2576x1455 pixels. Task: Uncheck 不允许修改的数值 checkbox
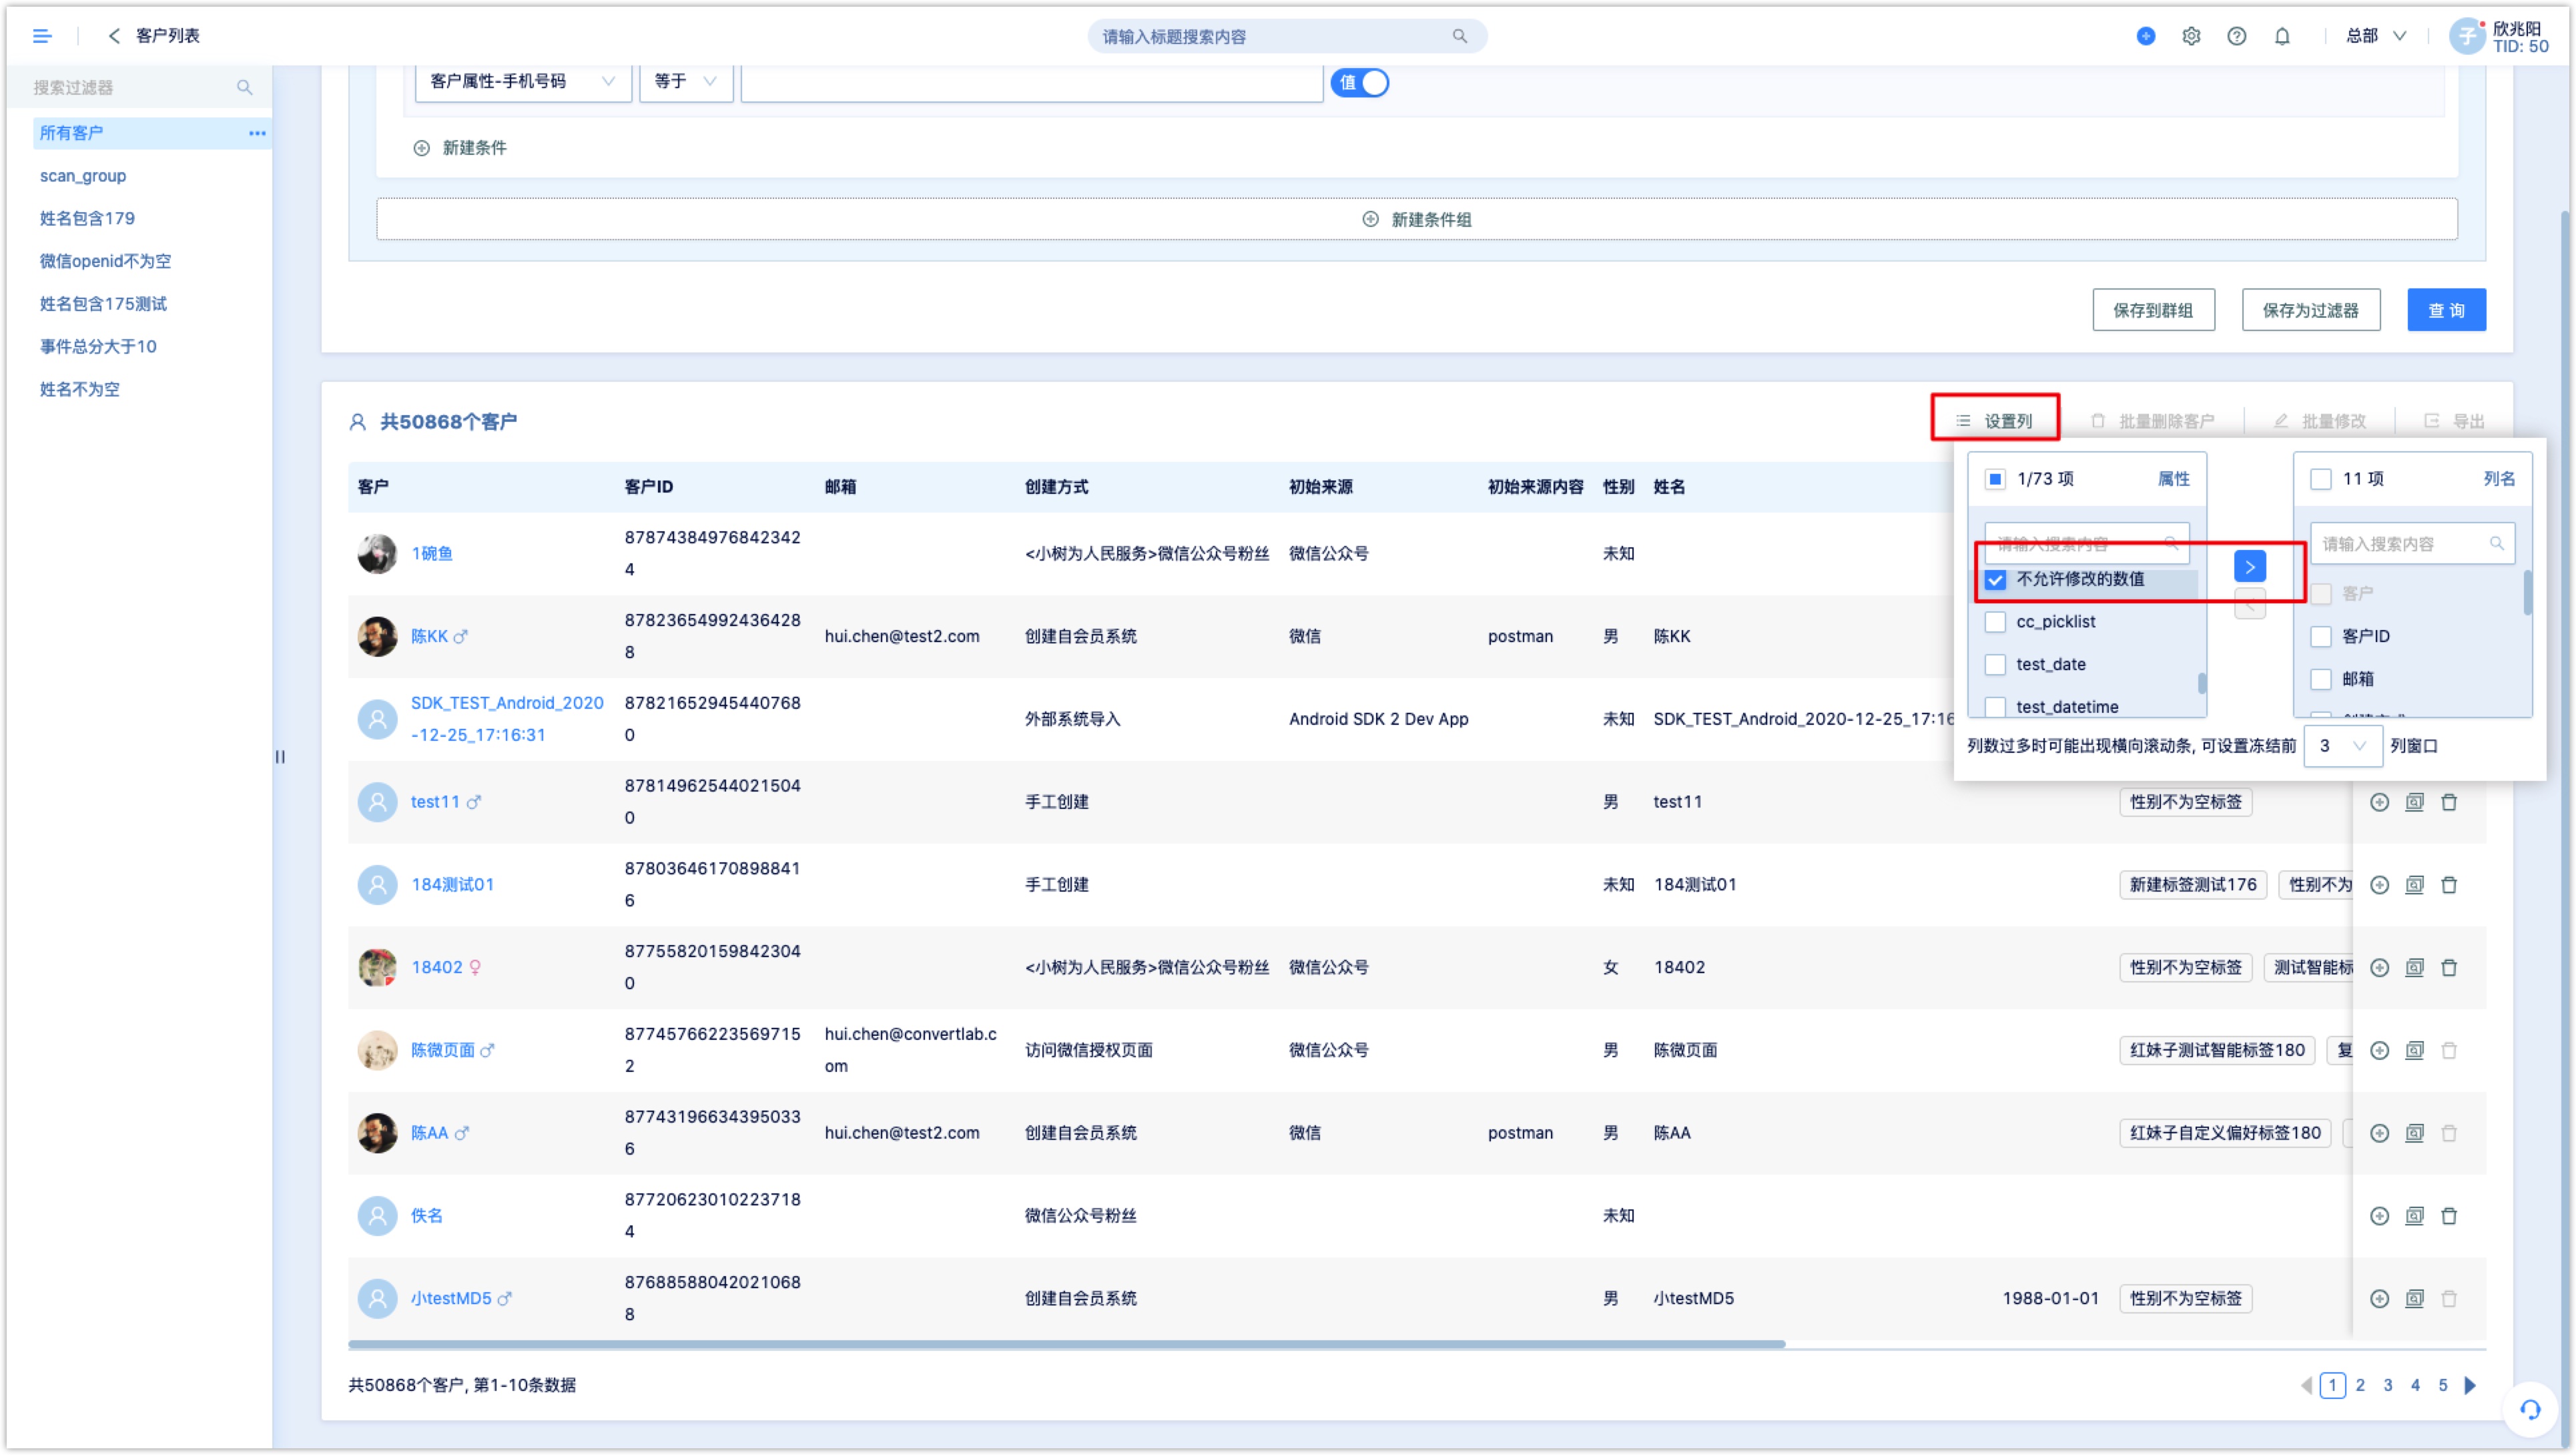point(1994,580)
